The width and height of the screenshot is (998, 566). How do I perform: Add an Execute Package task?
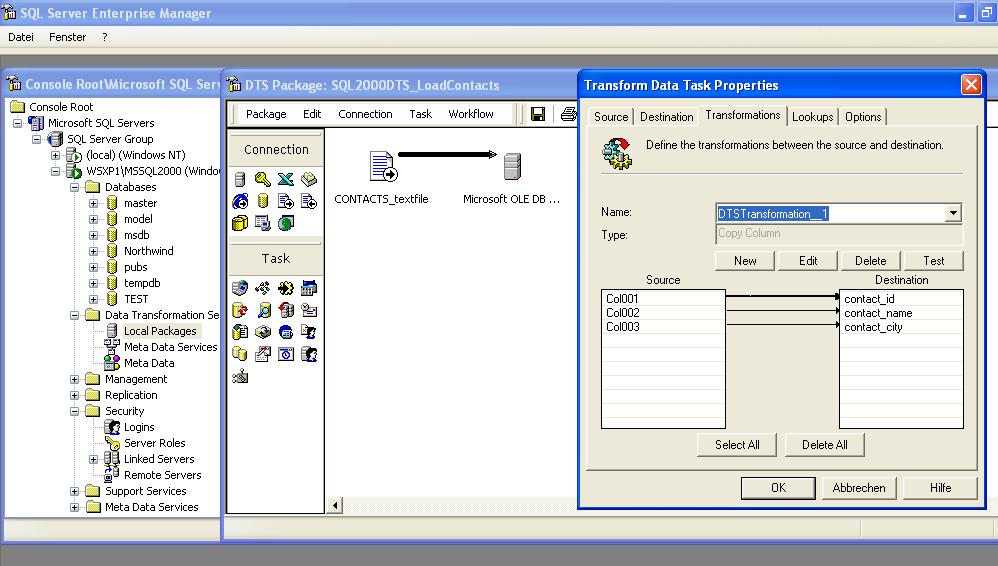[263, 332]
